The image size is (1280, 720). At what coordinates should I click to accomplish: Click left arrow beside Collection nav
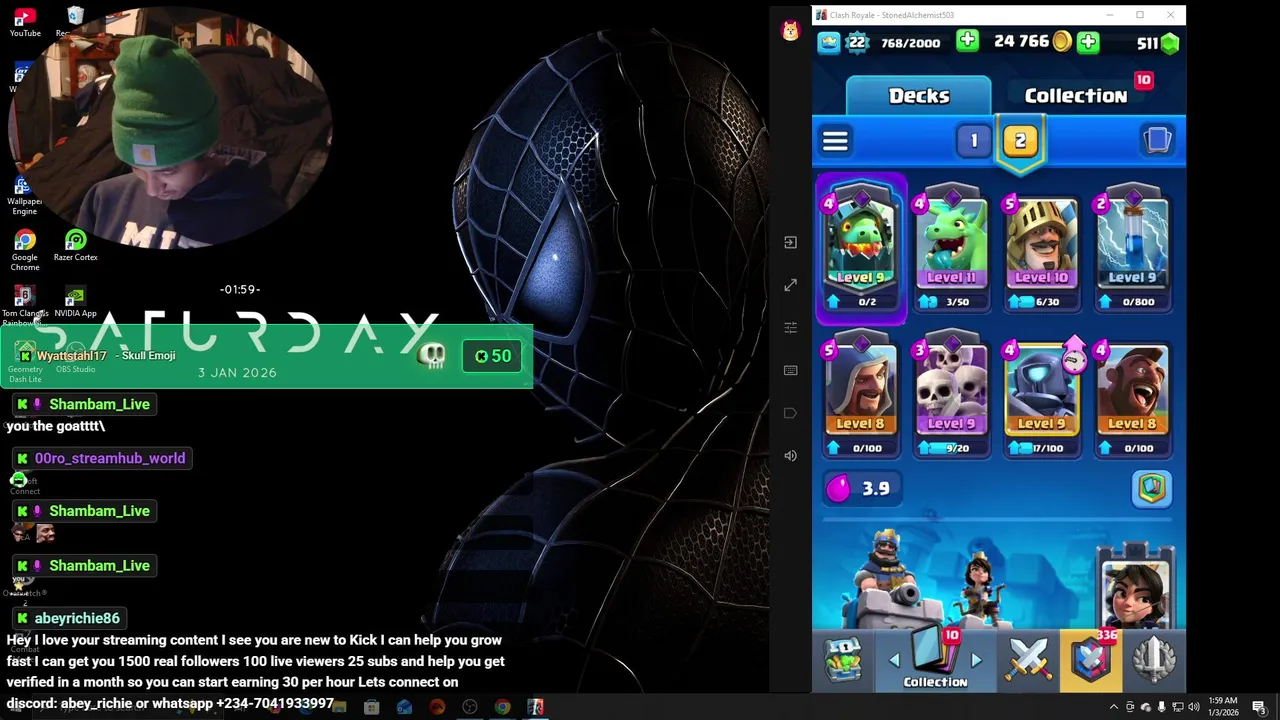894,660
